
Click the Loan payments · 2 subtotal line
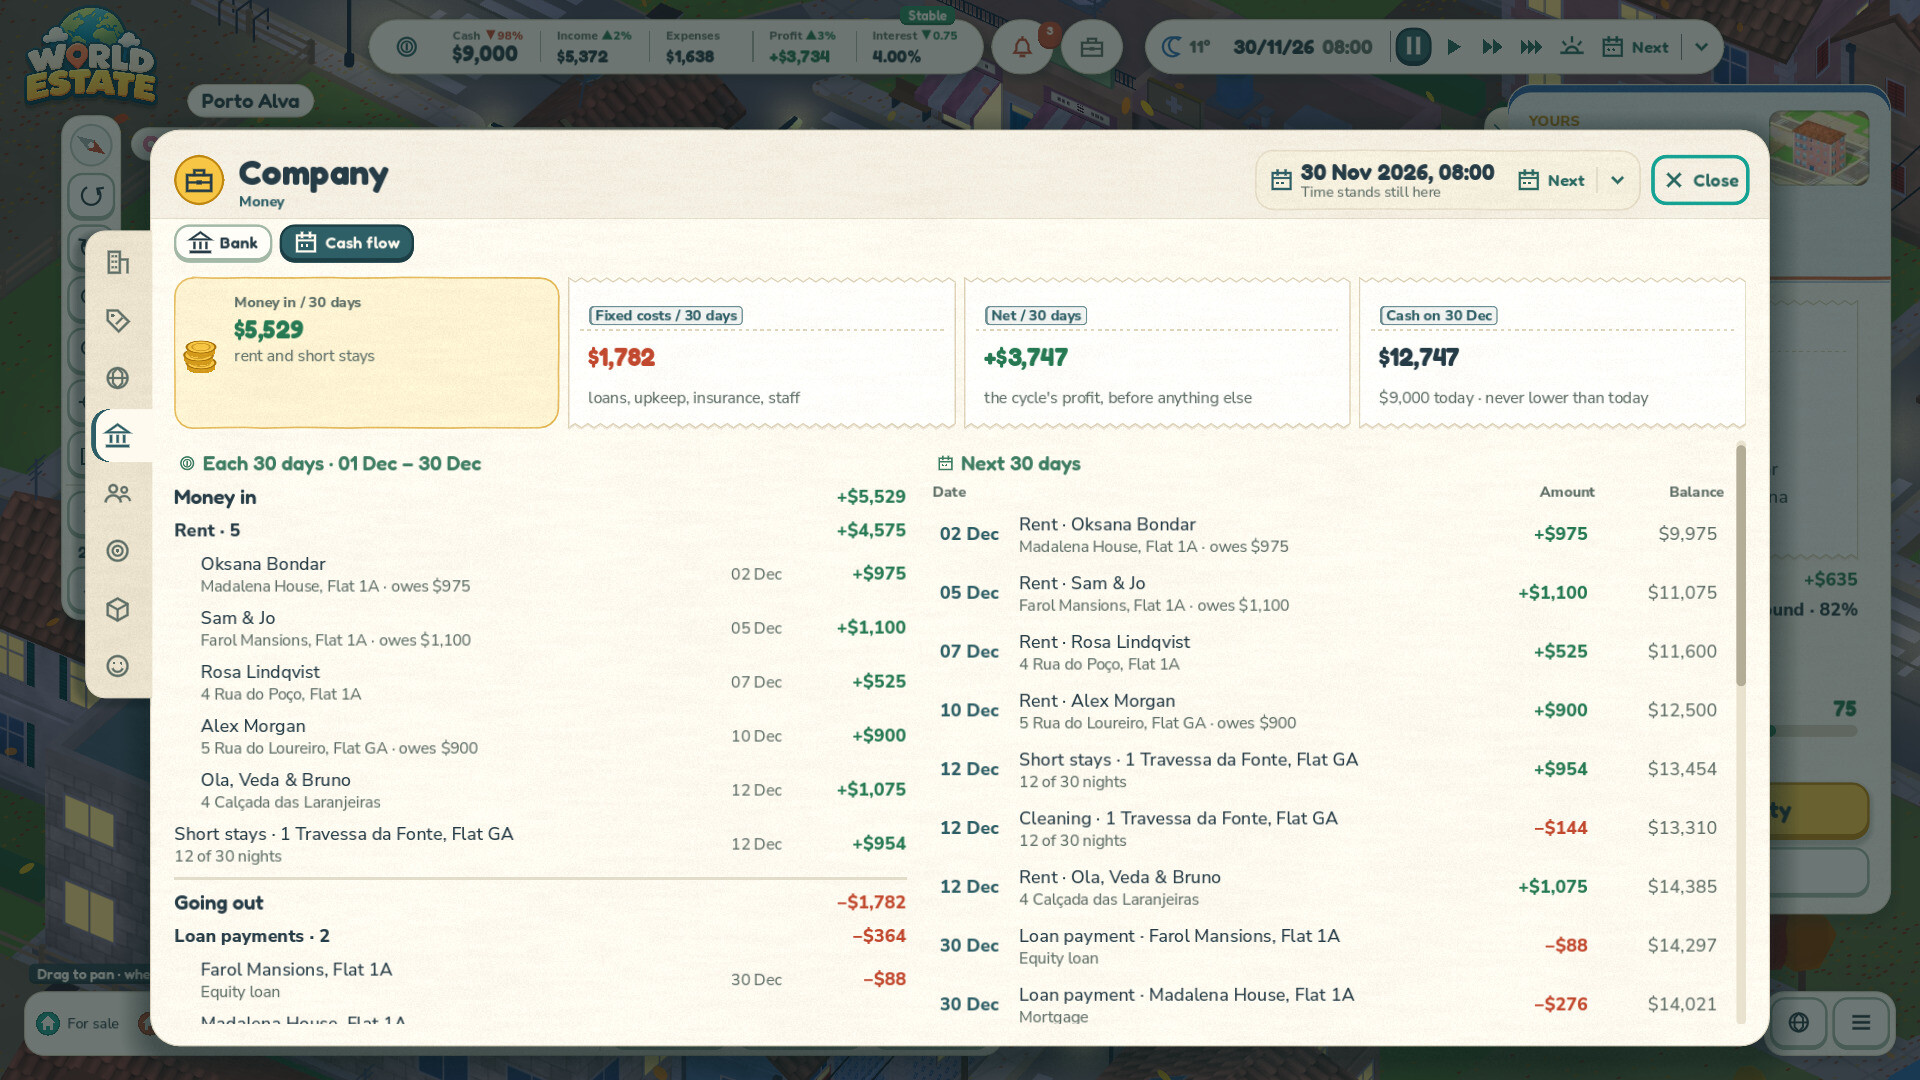pos(540,936)
